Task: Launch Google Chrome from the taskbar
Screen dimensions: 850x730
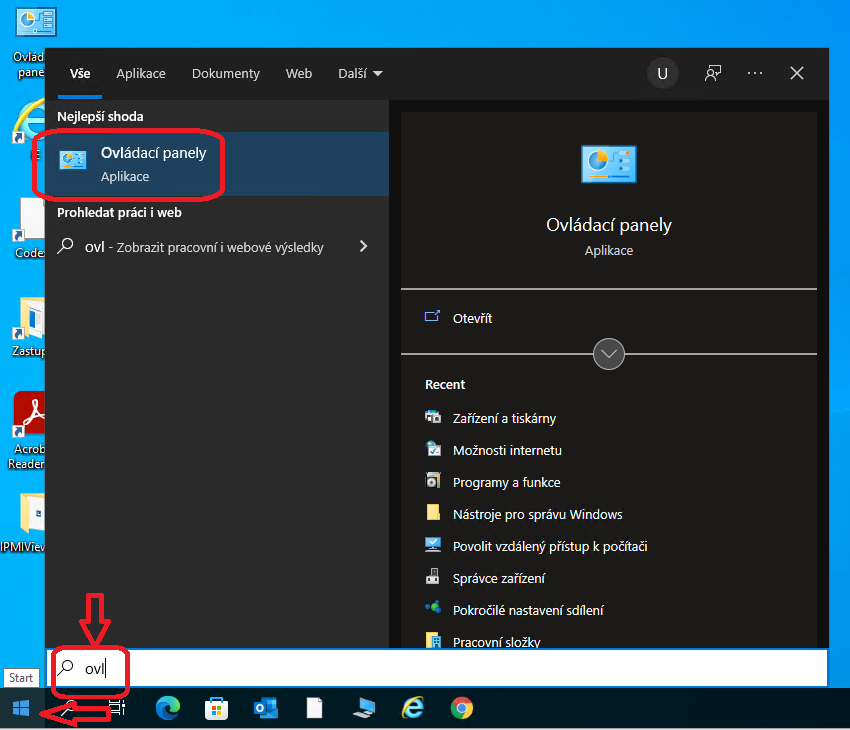Action: [x=462, y=708]
